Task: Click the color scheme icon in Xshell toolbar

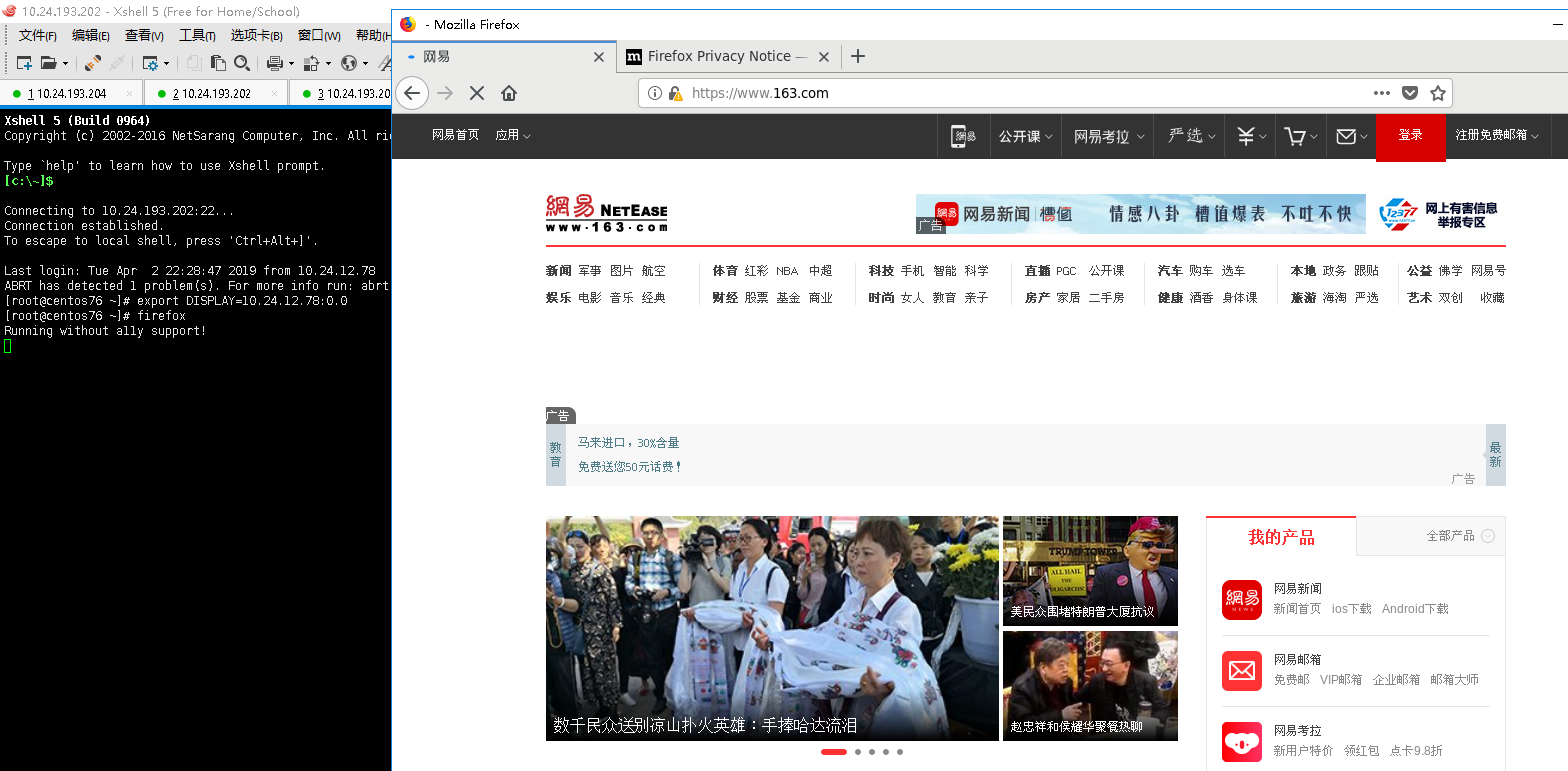Action: click(311, 63)
